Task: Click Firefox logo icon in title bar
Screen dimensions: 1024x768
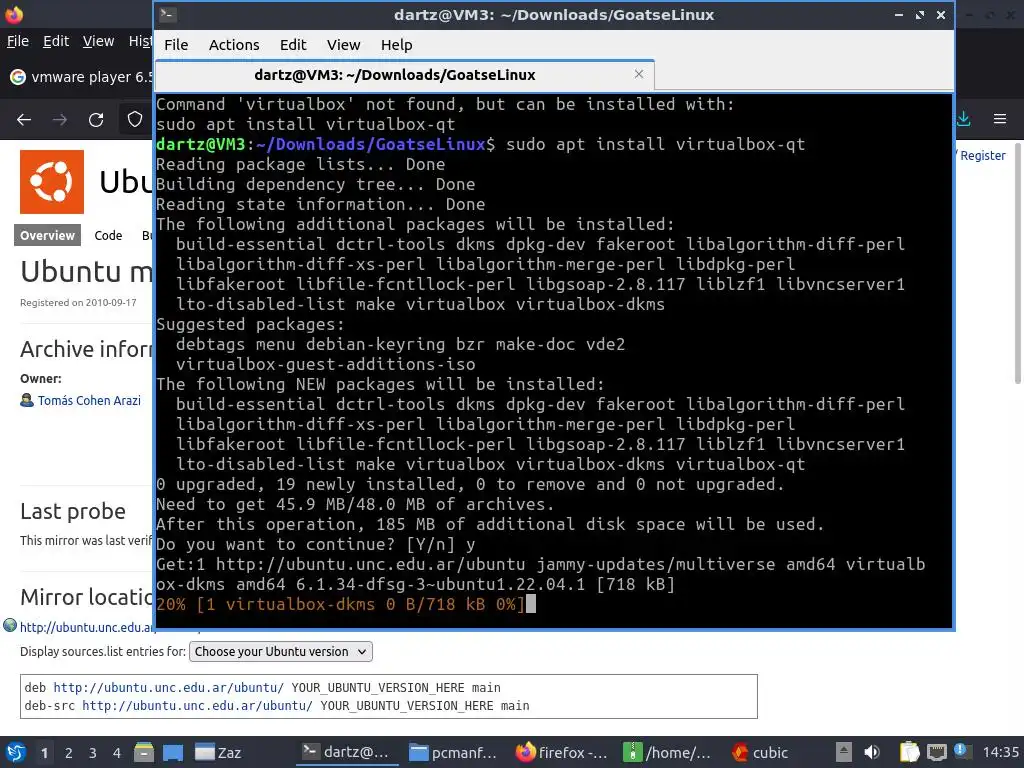Action: [14, 14]
